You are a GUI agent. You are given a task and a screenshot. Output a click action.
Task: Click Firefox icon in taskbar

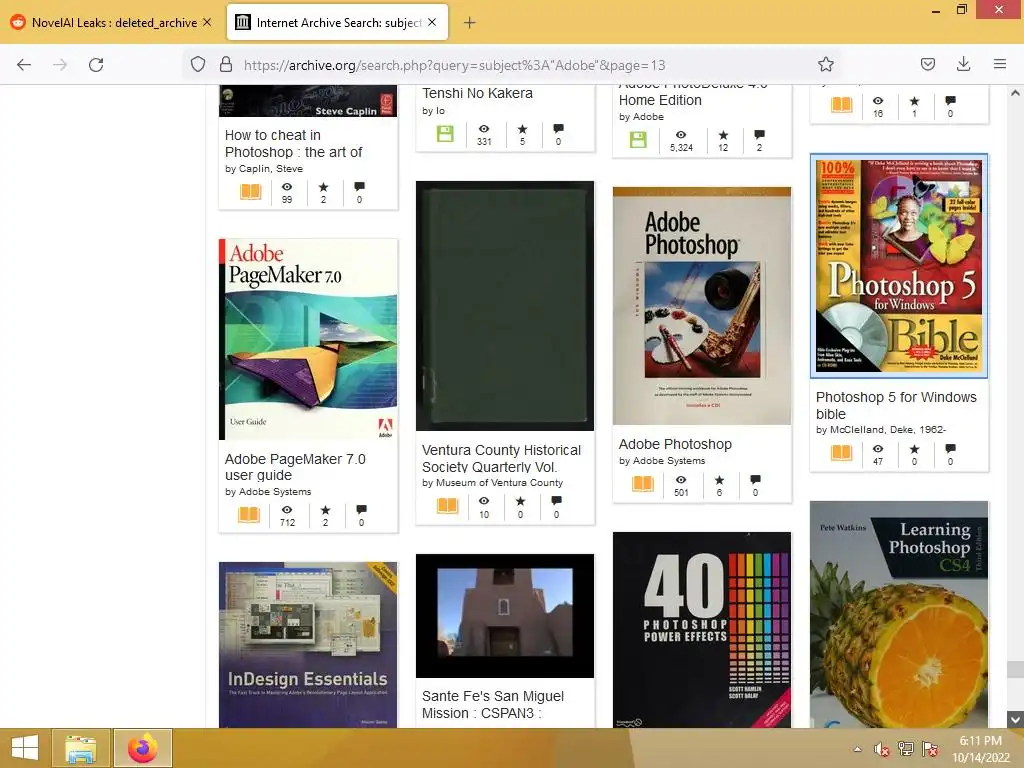pyautogui.click(x=143, y=748)
